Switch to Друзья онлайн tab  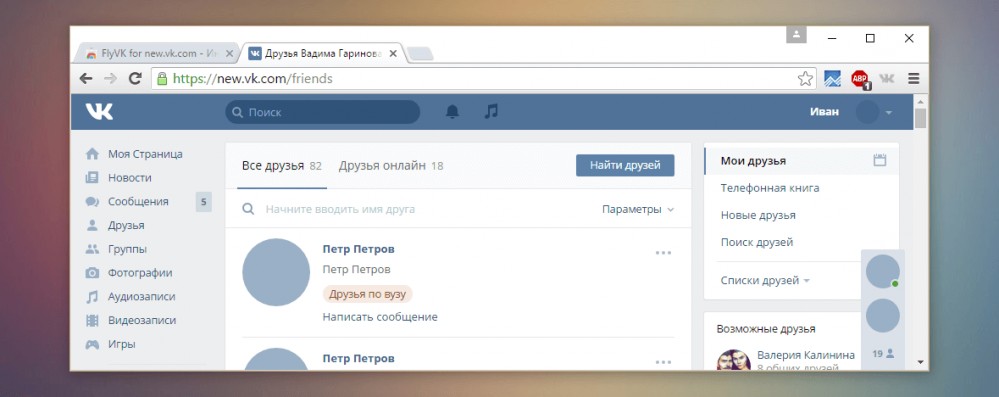tap(391, 166)
